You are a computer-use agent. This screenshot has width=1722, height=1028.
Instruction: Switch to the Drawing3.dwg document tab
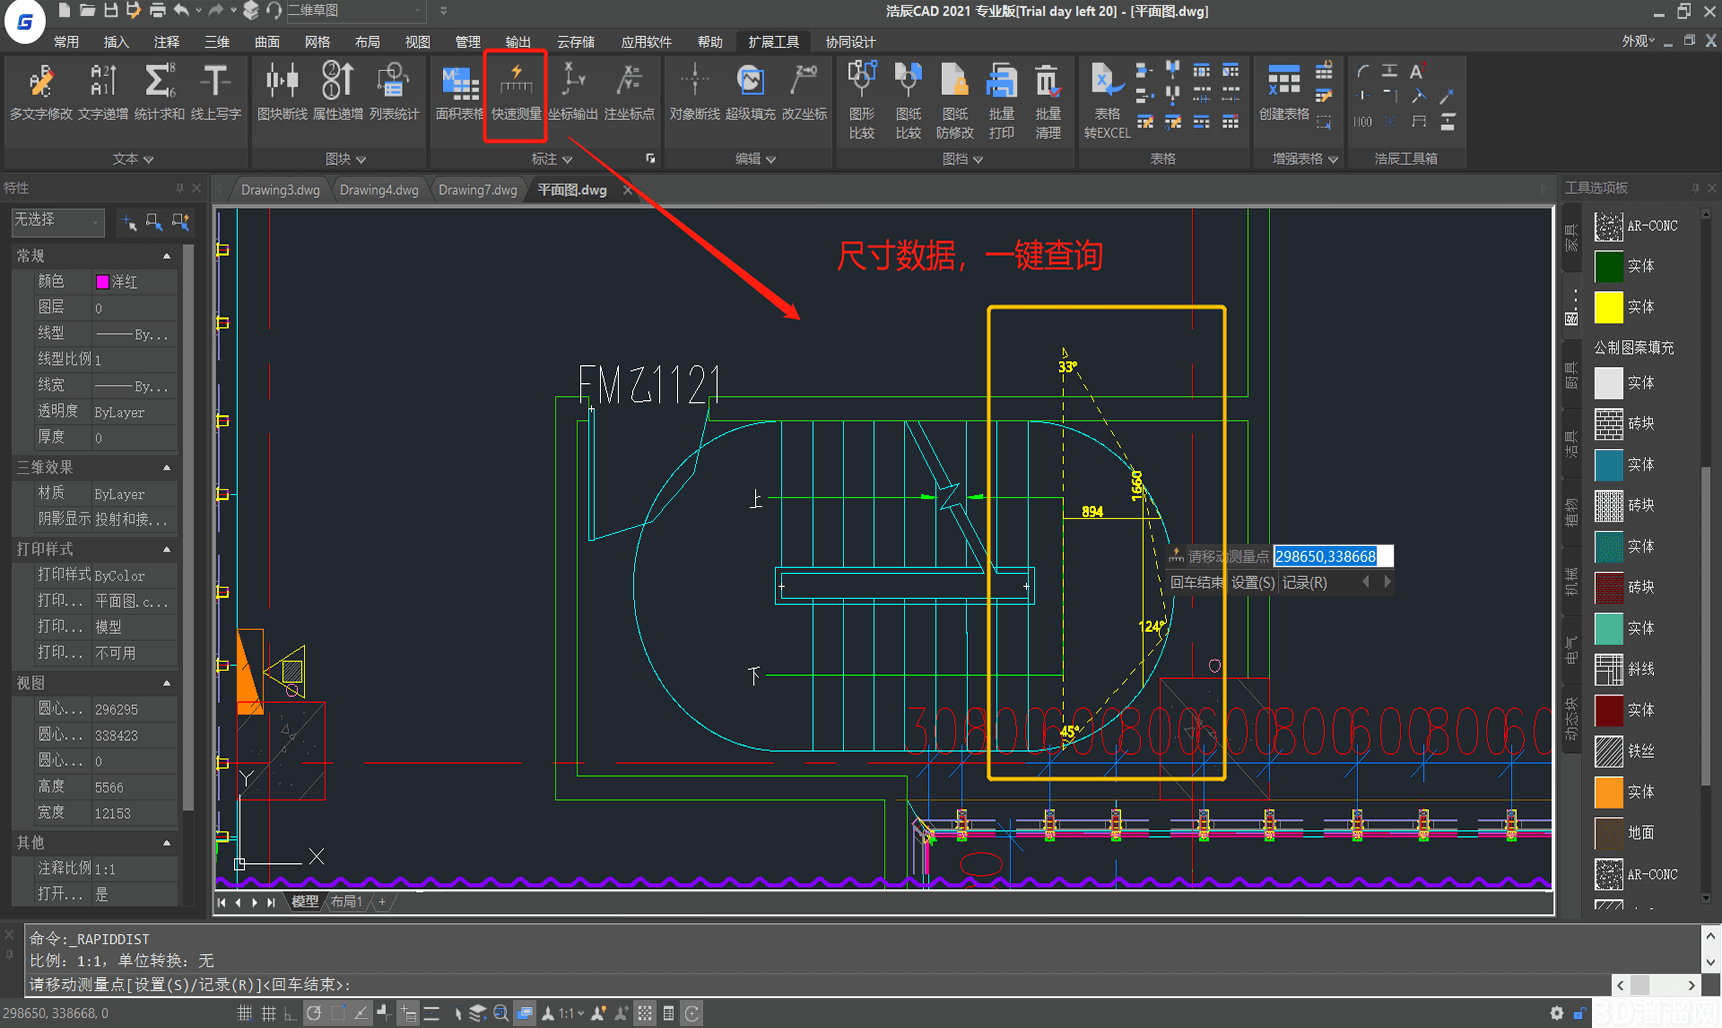click(x=280, y=190)
